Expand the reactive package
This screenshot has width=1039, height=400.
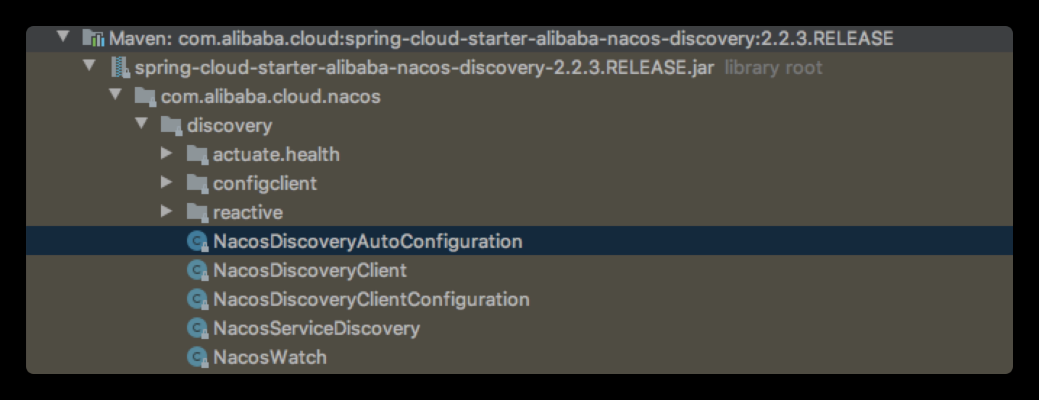[x=167, y=213]
